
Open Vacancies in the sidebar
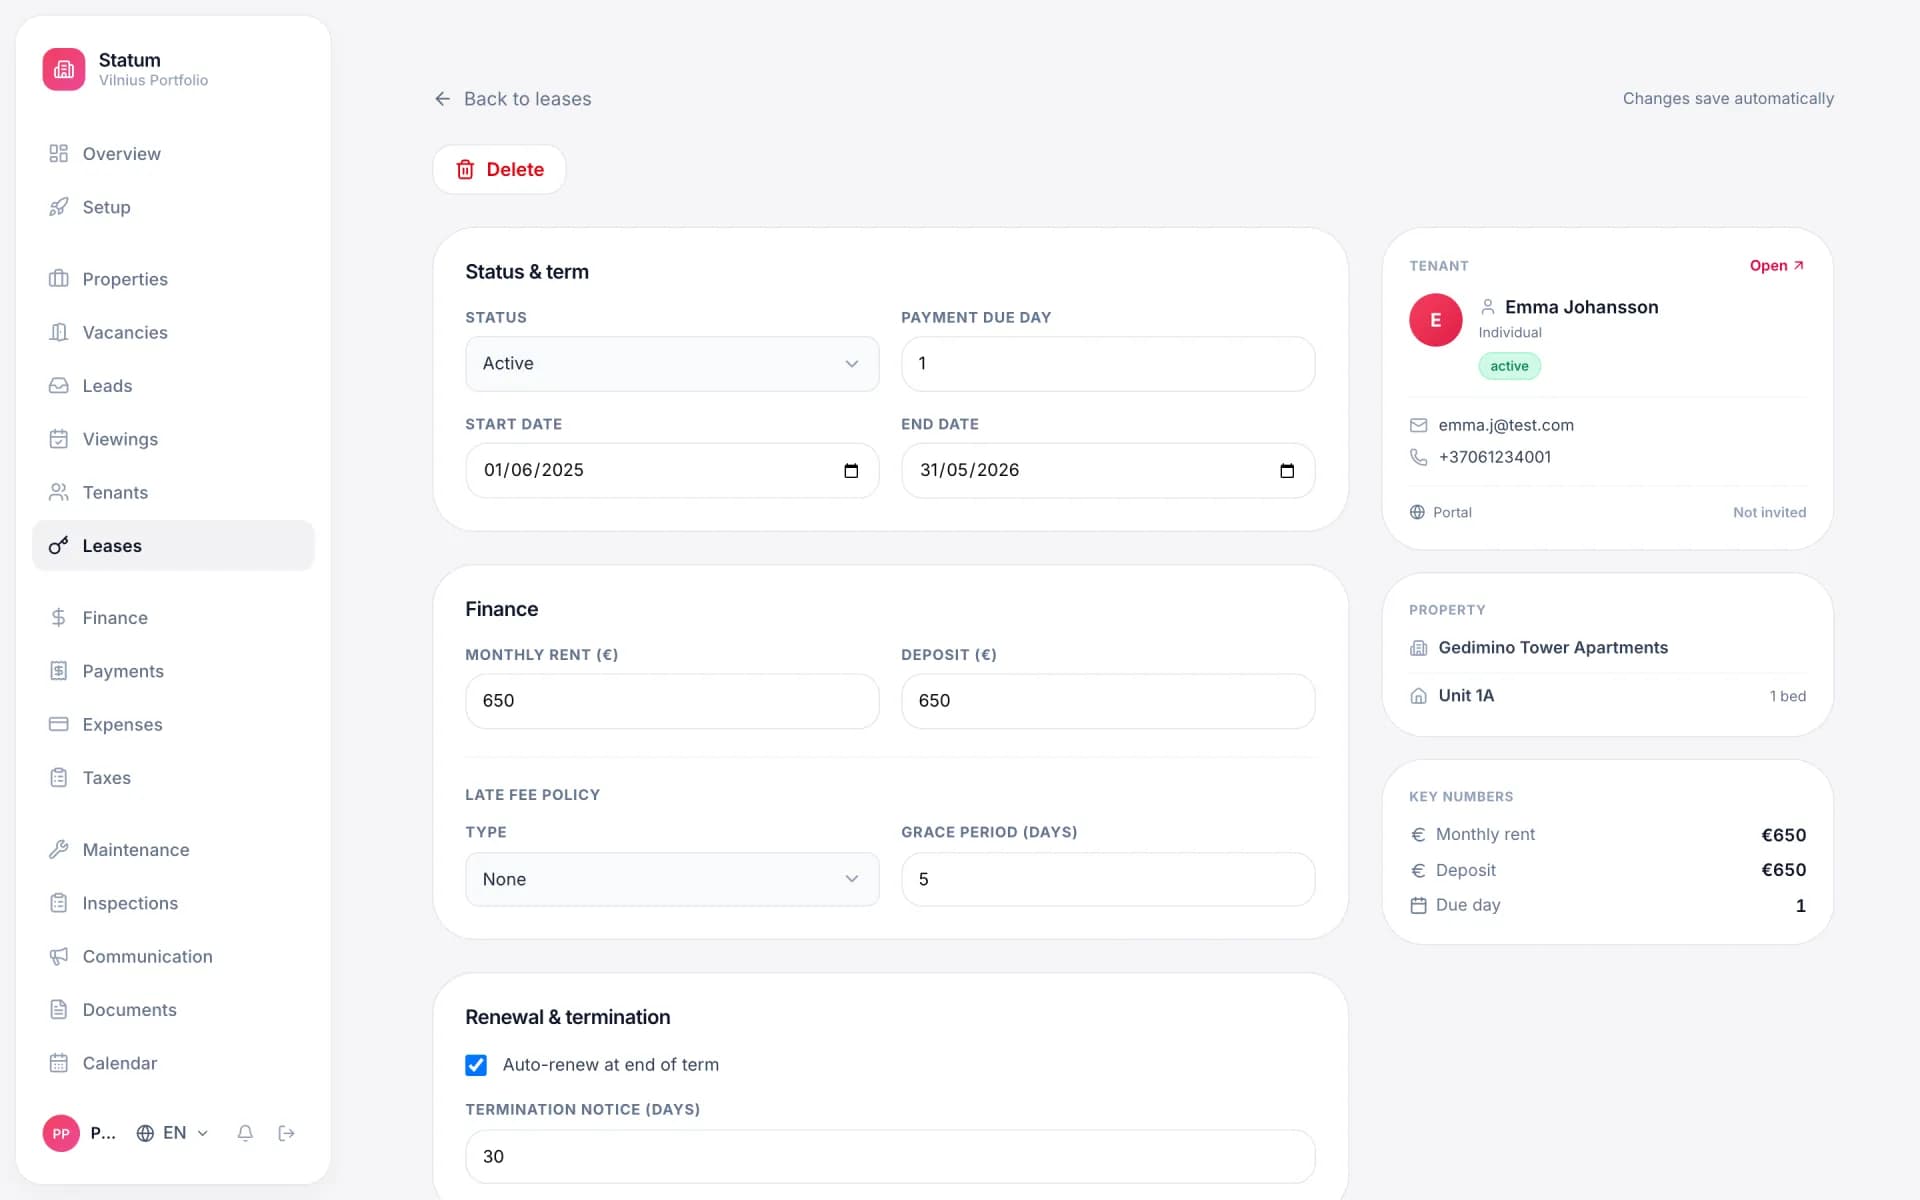pyautogui.click(x=173, y=332)
